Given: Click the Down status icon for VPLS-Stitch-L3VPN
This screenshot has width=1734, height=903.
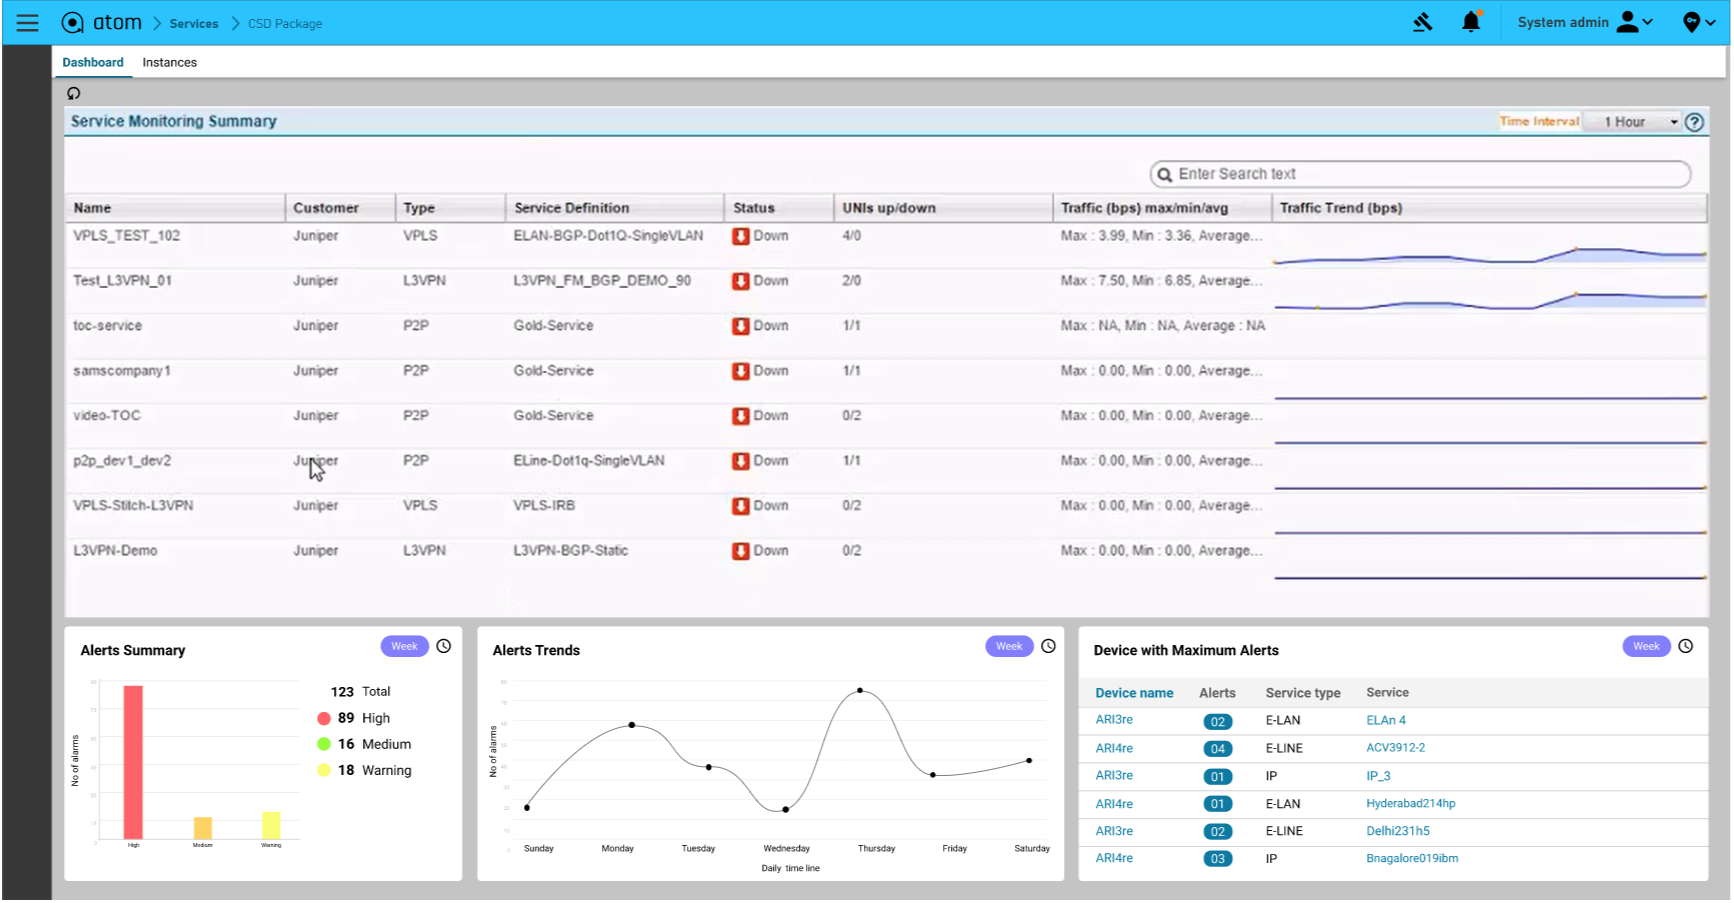Looking at the screenshot, I should [x=741, y=507].
